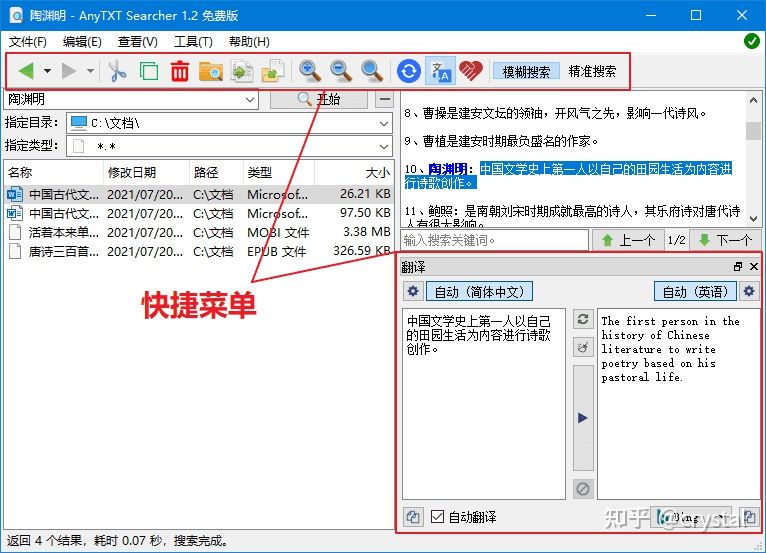The width and height of the screenshot is (766, 553).
Task: Open the 文件(F) menu
Action: point(28,42)
